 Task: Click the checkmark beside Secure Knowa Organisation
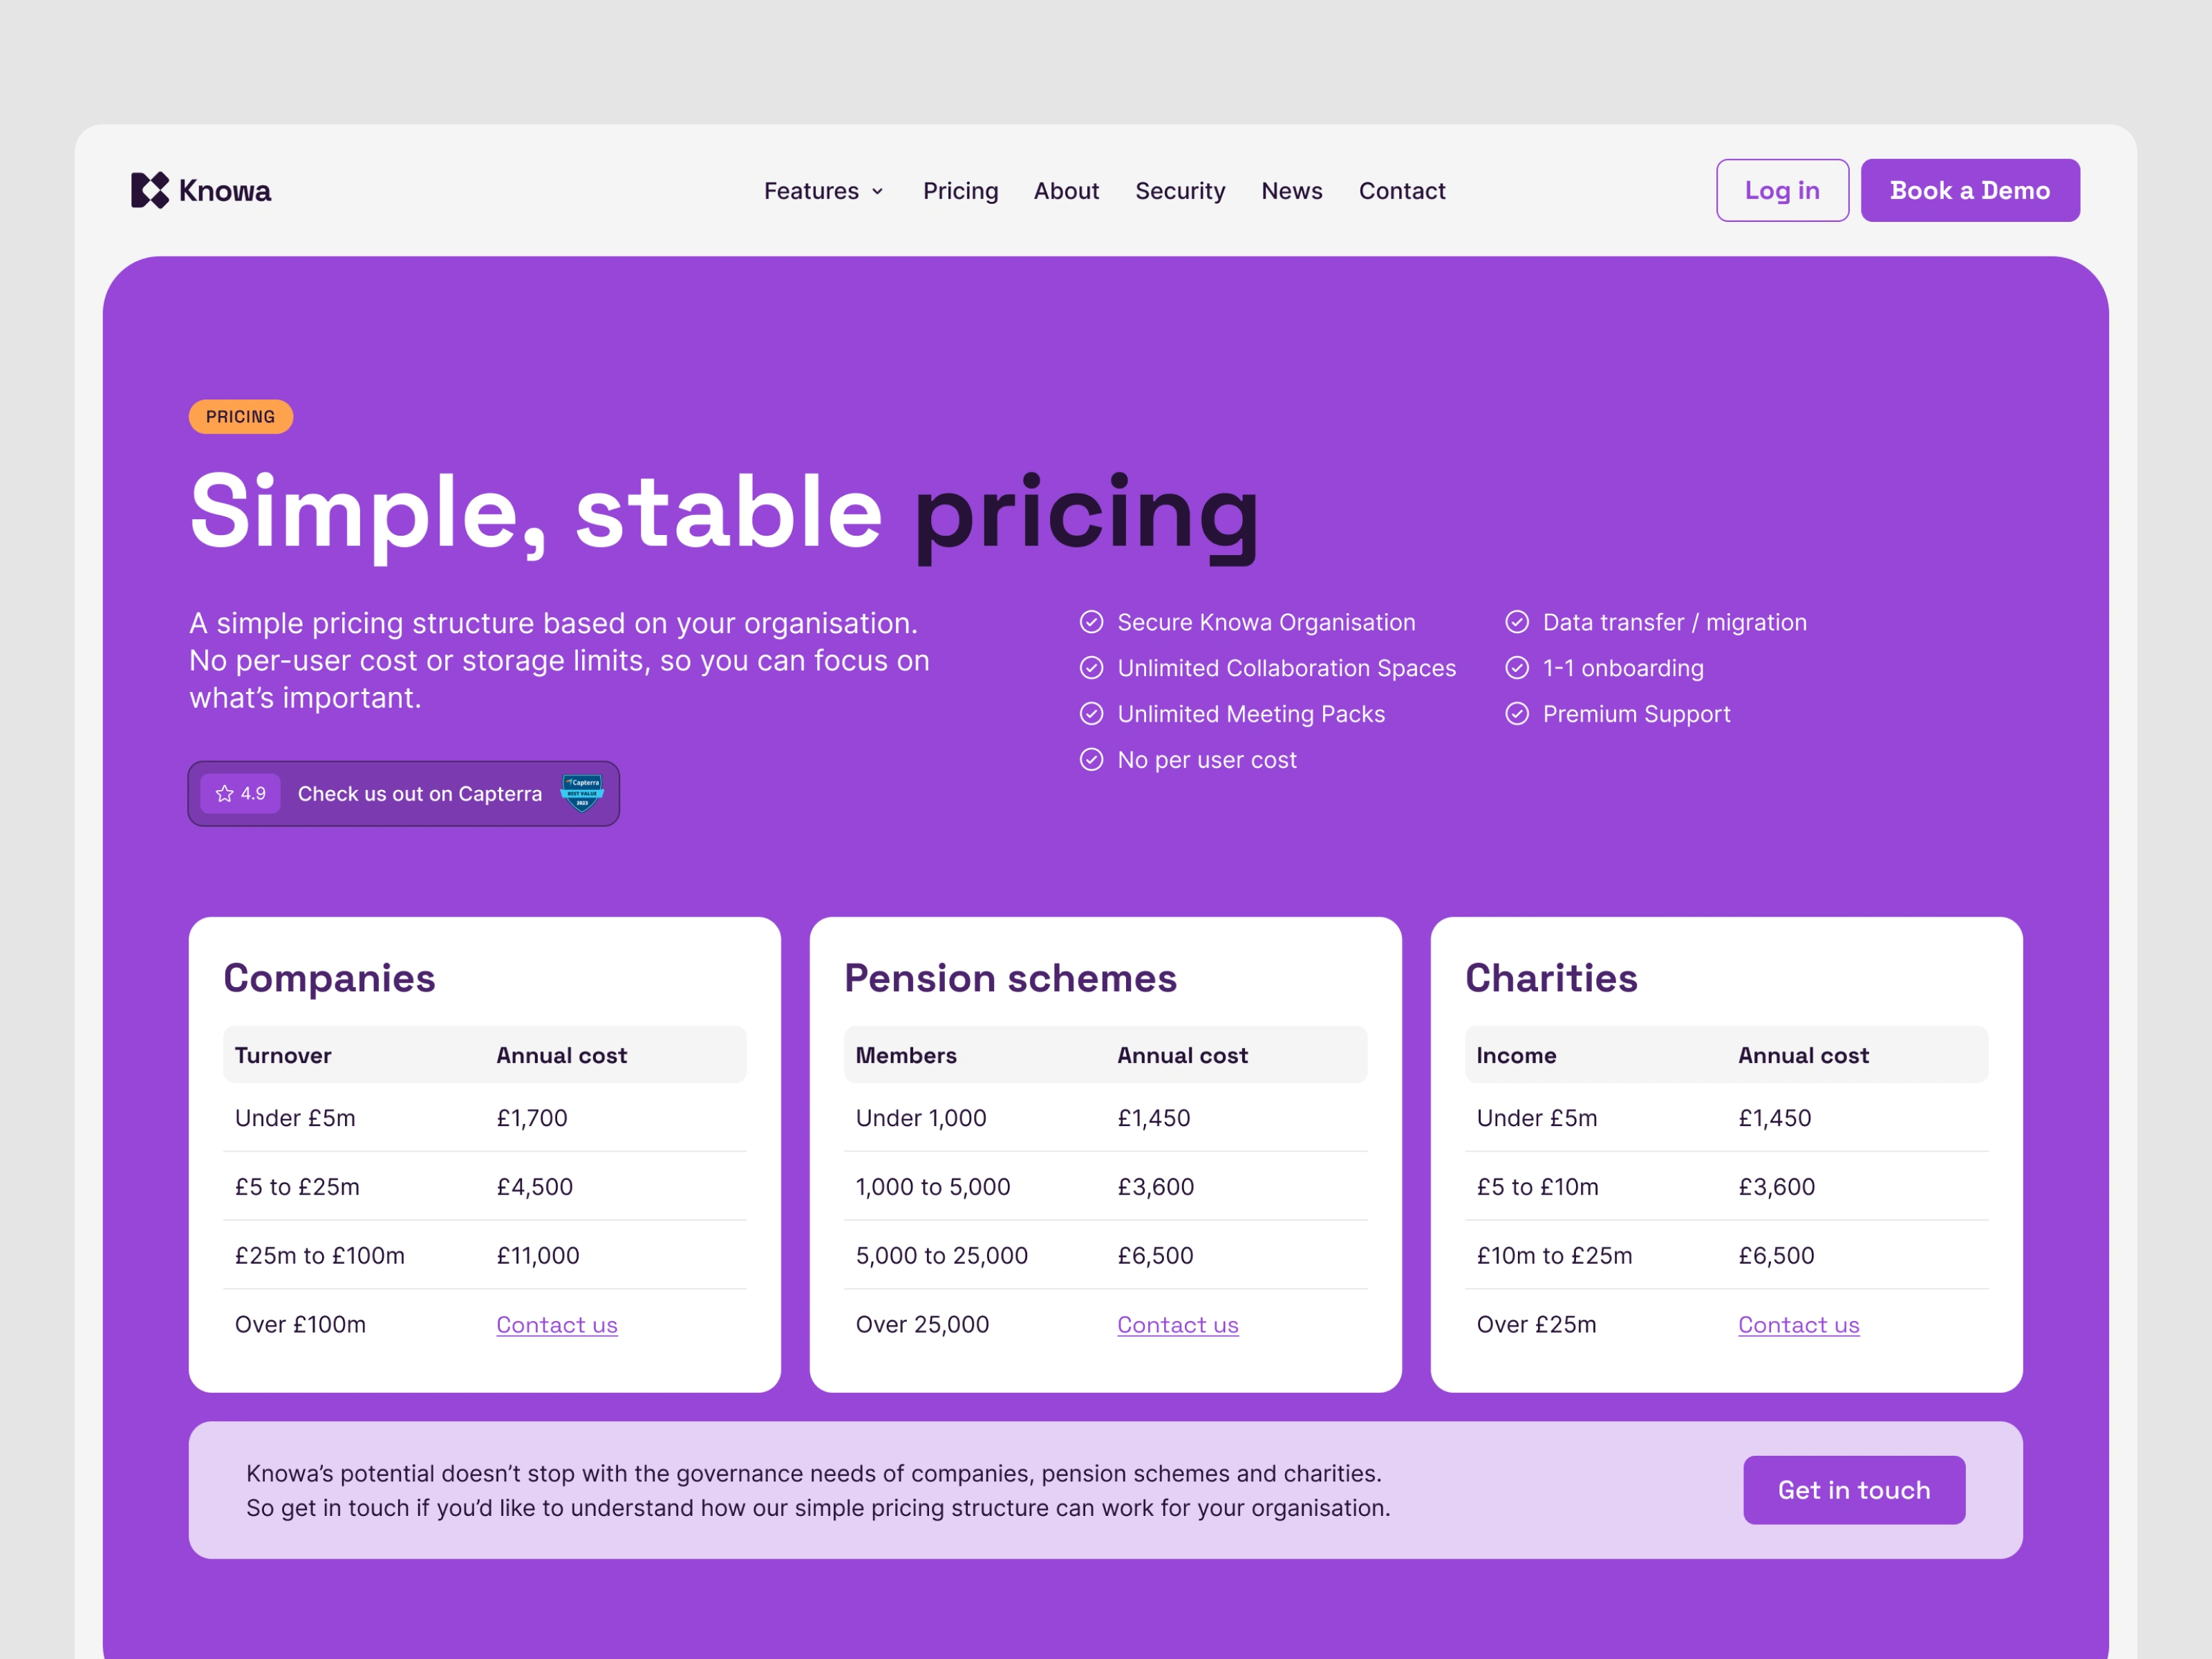click(x=1091, y=622)
